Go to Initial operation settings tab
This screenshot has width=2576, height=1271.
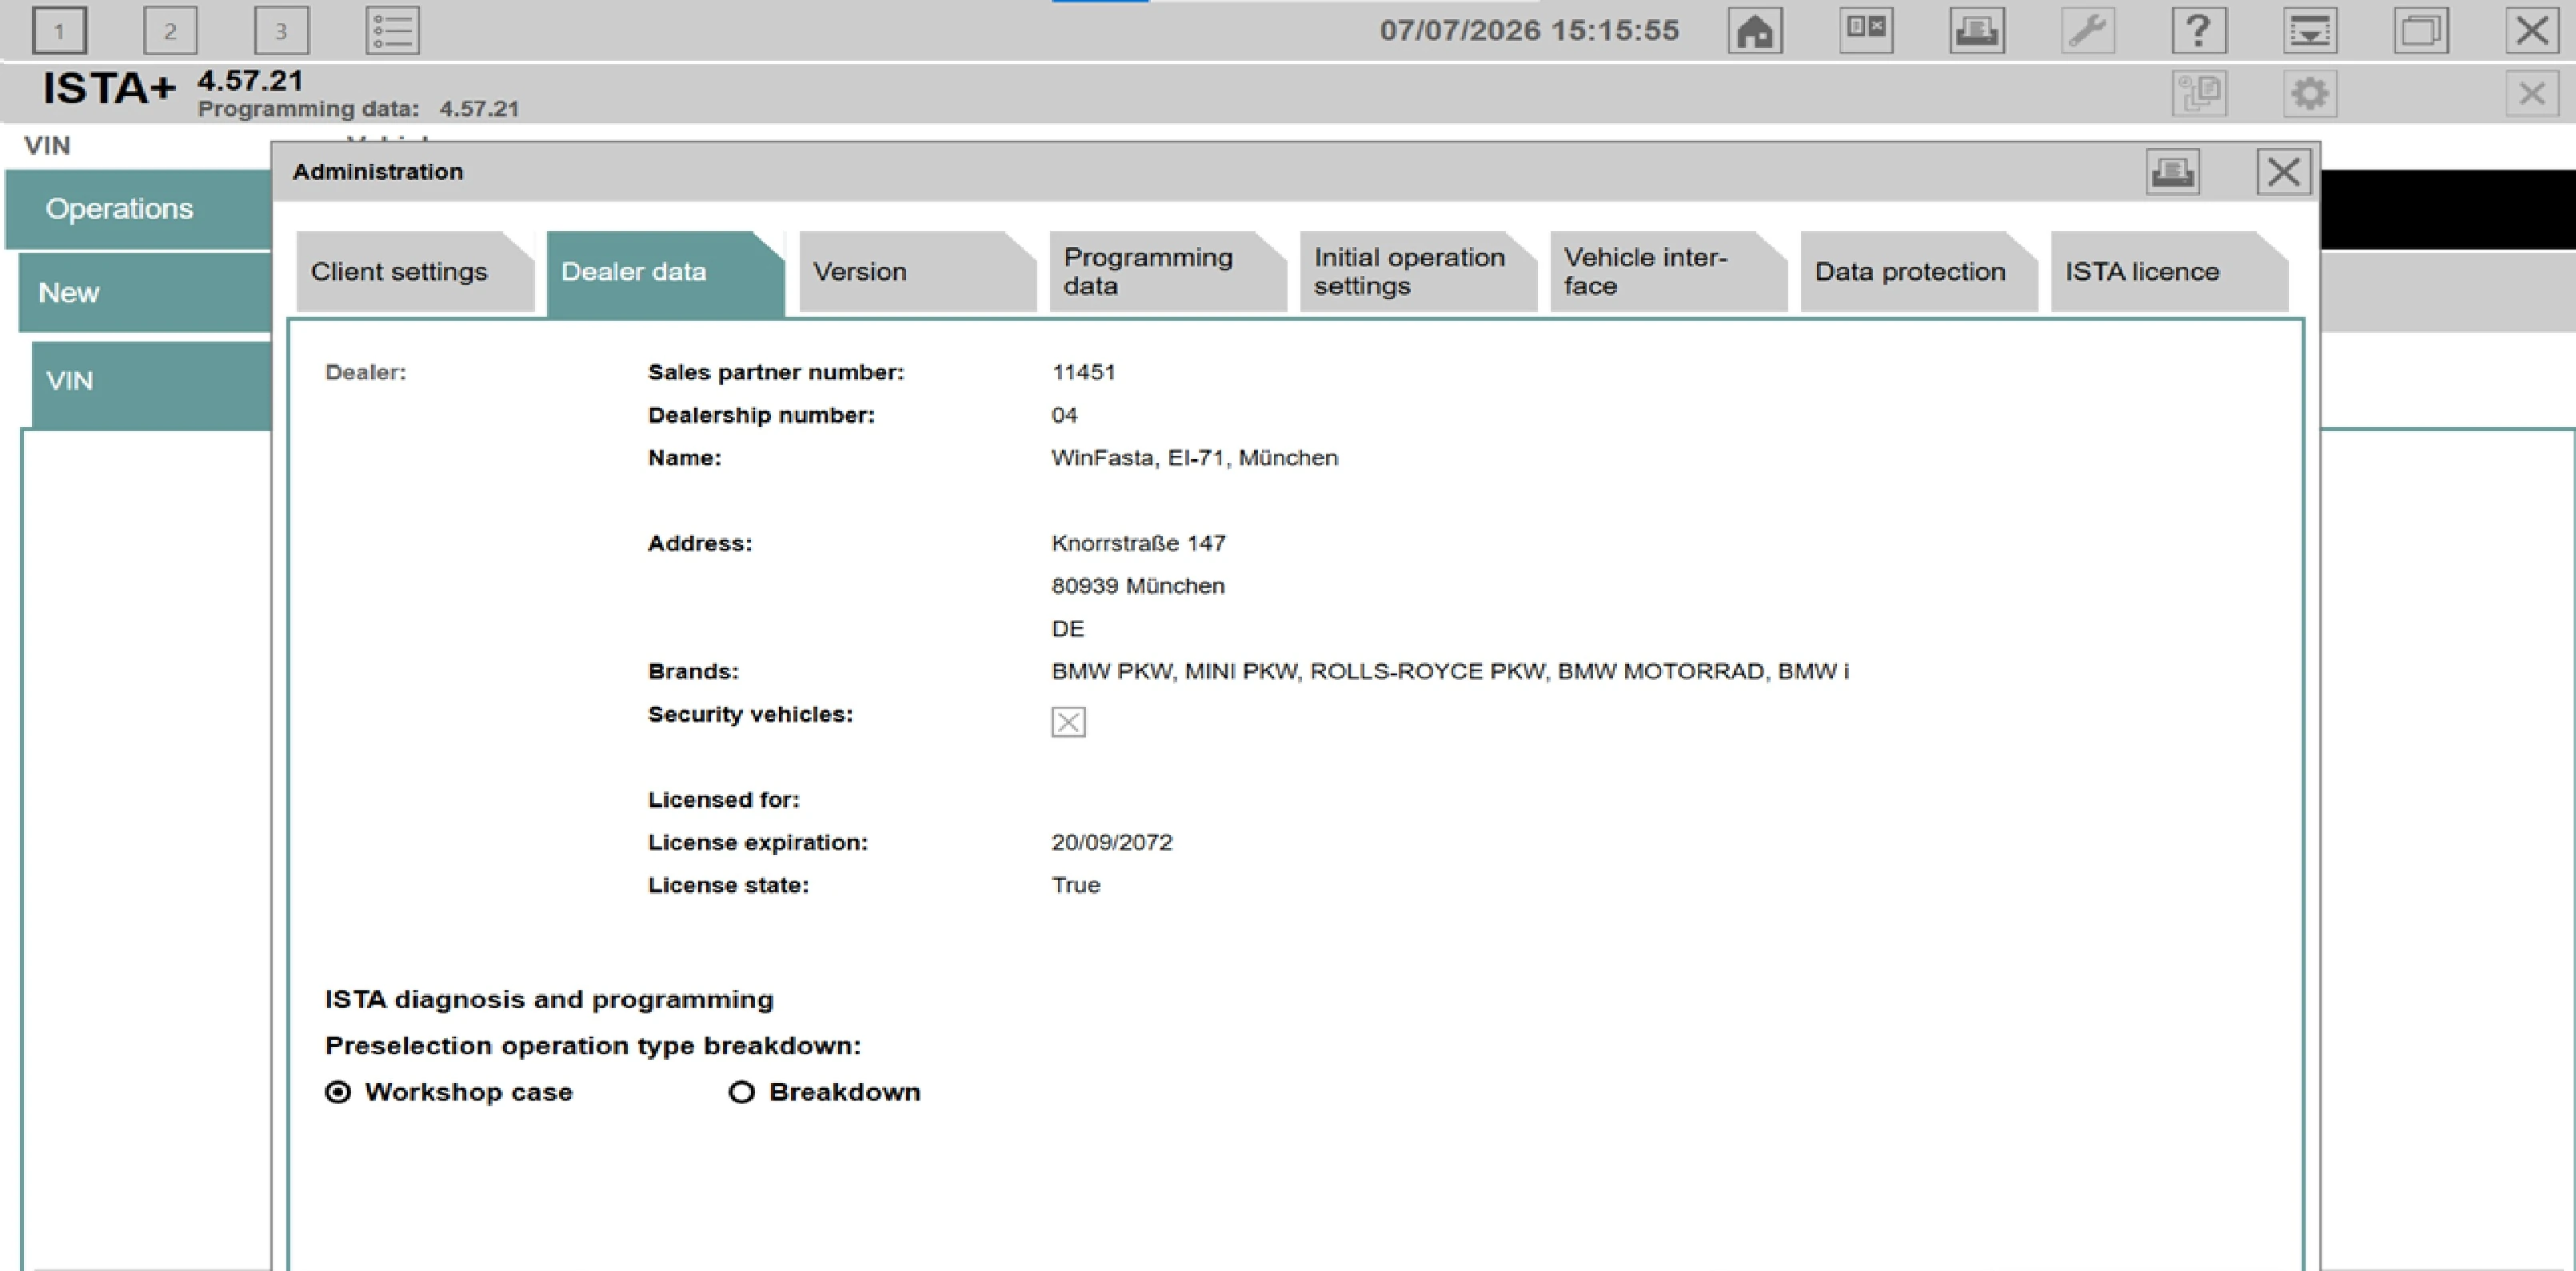coord(1417,272)
